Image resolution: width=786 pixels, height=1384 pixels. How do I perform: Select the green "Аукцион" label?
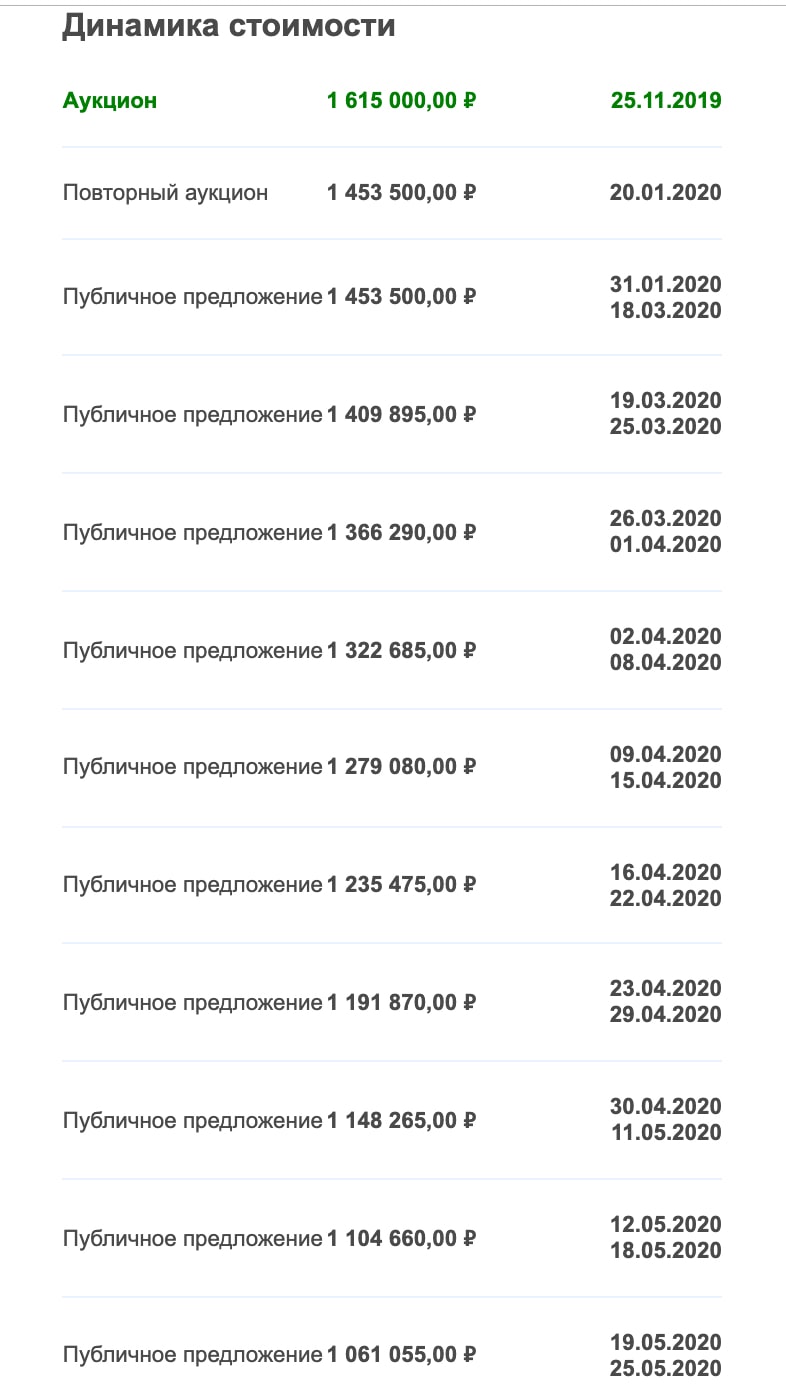110,101
